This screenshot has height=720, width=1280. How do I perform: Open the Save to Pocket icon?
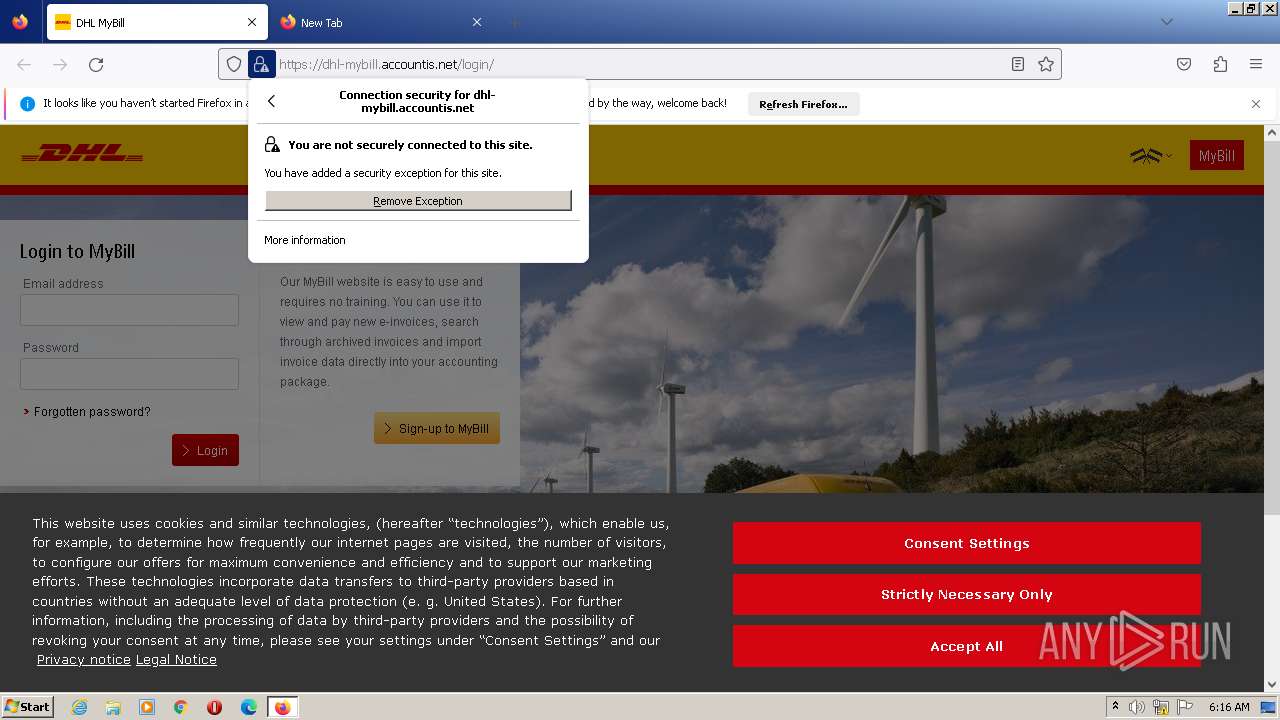(1184, 64)
